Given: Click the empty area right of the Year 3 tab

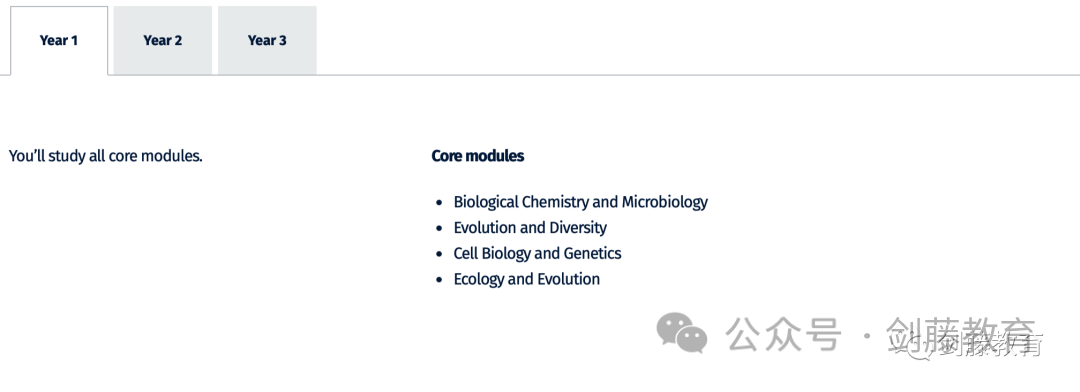Looking at the screenshot, I should tap(698, 40).
